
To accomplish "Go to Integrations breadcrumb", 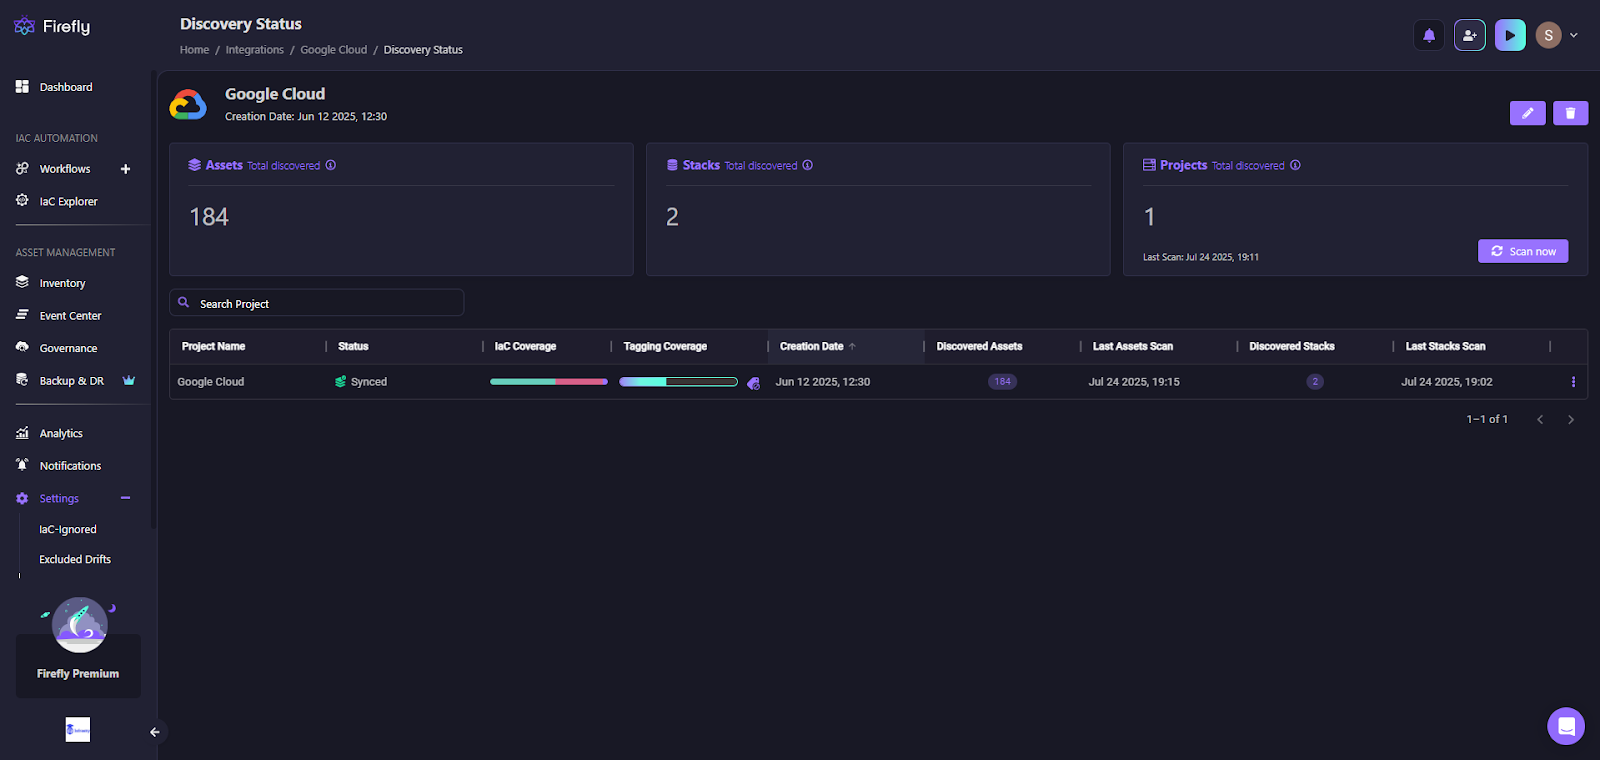I will pos(255,50).
